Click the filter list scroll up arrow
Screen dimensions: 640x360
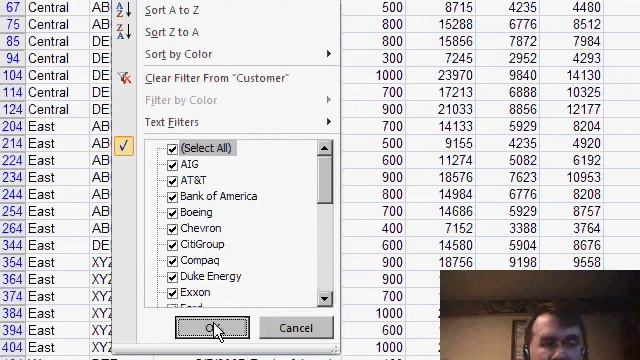click(324, 148)
